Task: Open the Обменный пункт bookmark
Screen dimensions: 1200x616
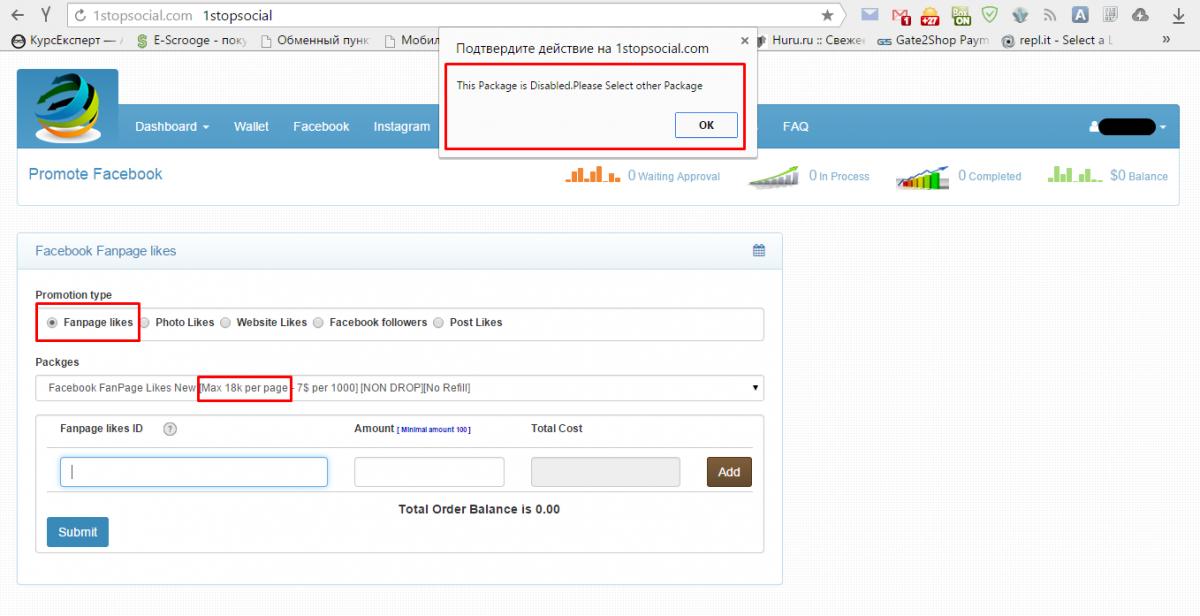Action: [315, 41]
